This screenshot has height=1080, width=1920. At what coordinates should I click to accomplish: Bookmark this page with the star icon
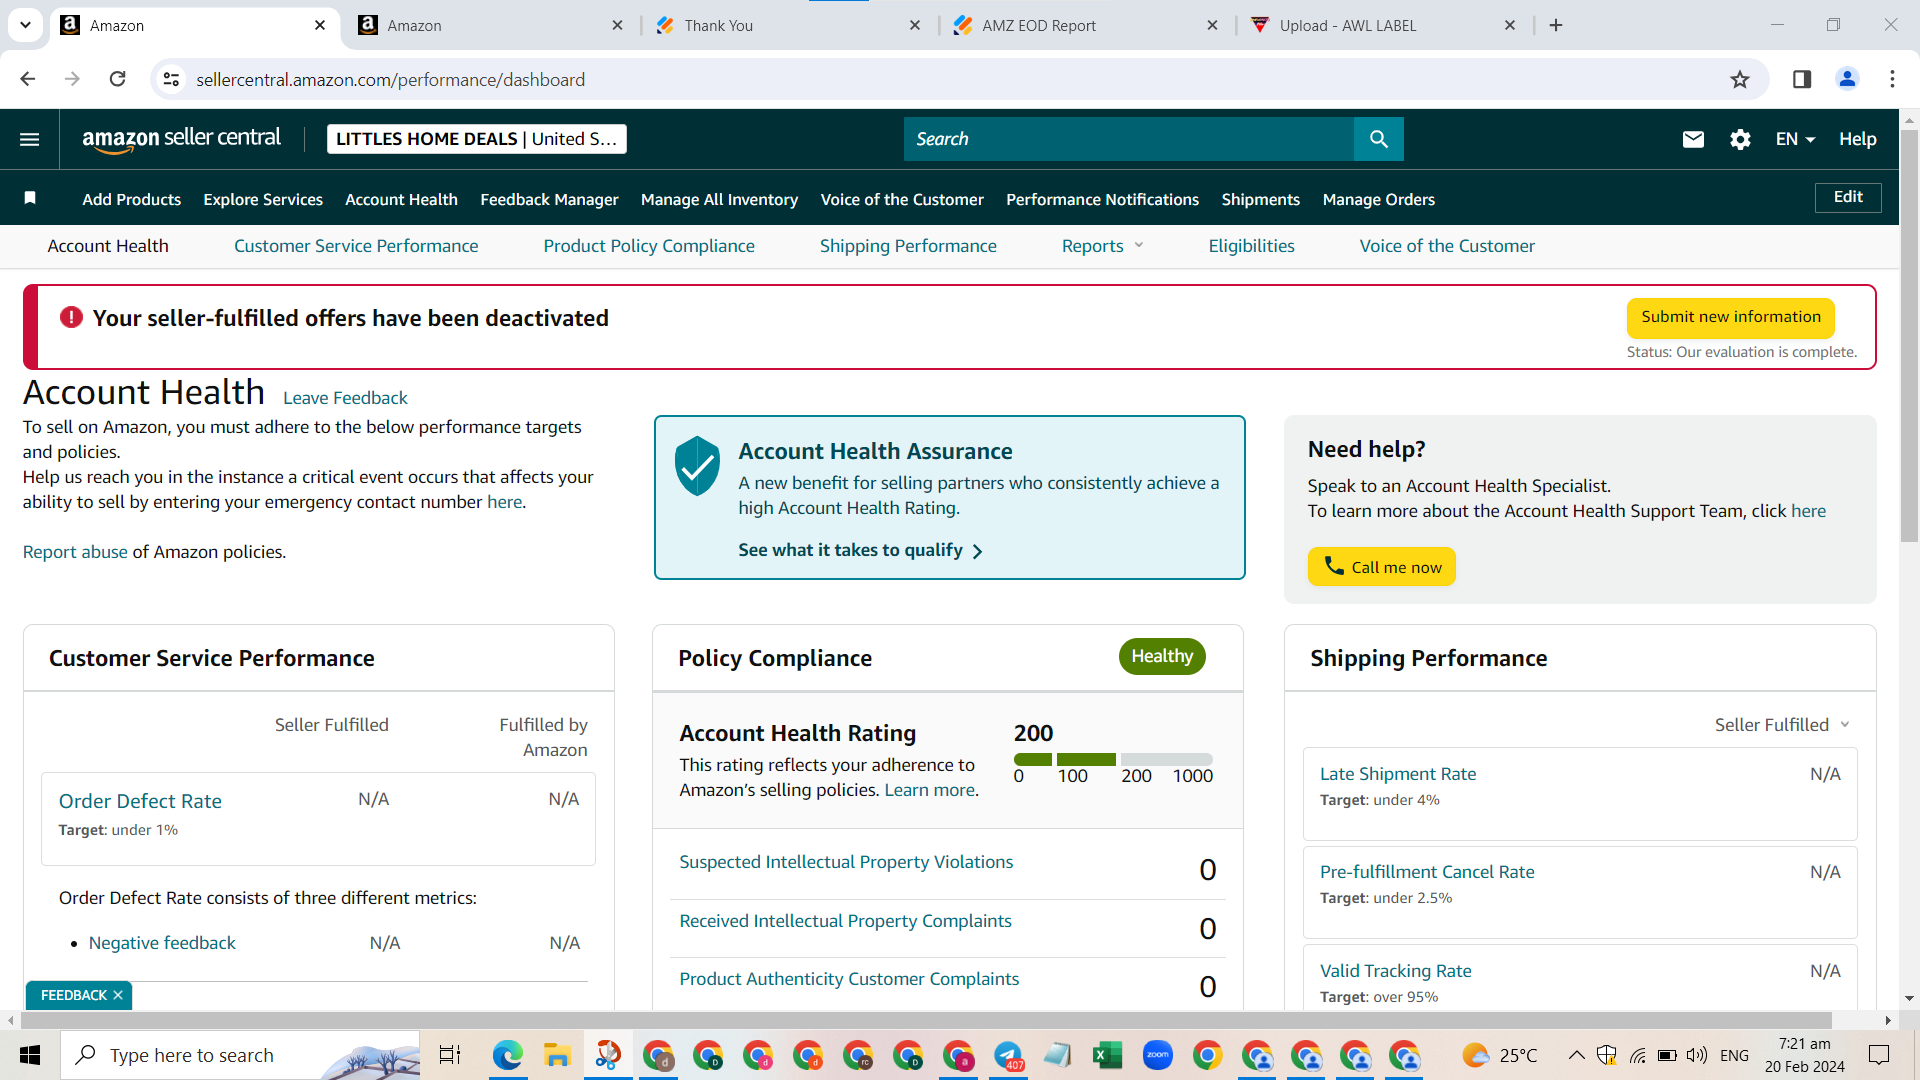tap(1740, 79)
